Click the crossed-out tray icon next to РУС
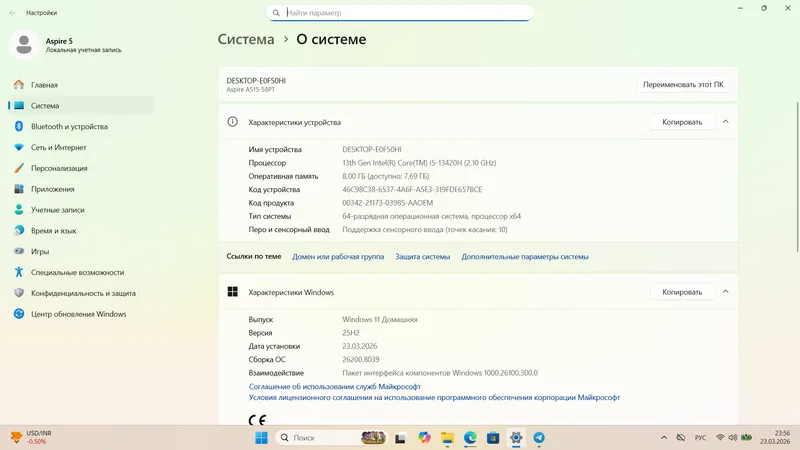The height and width of the screenshot is (450, 800). pyautogui.click(x=681, y=438)
